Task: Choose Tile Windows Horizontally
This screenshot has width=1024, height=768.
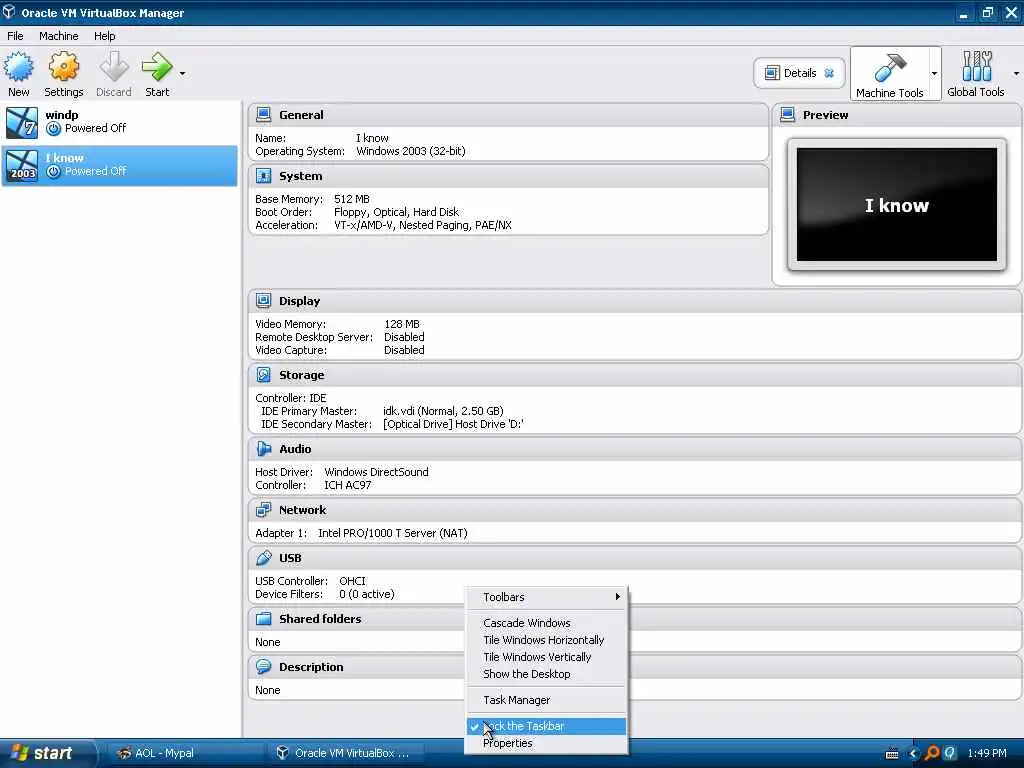Action: [x=547, y=640]
